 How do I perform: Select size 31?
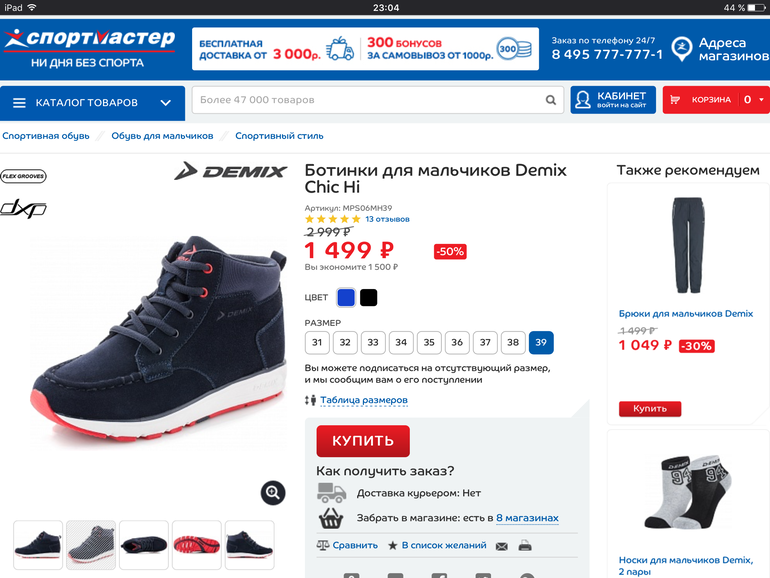click(317, 342)
